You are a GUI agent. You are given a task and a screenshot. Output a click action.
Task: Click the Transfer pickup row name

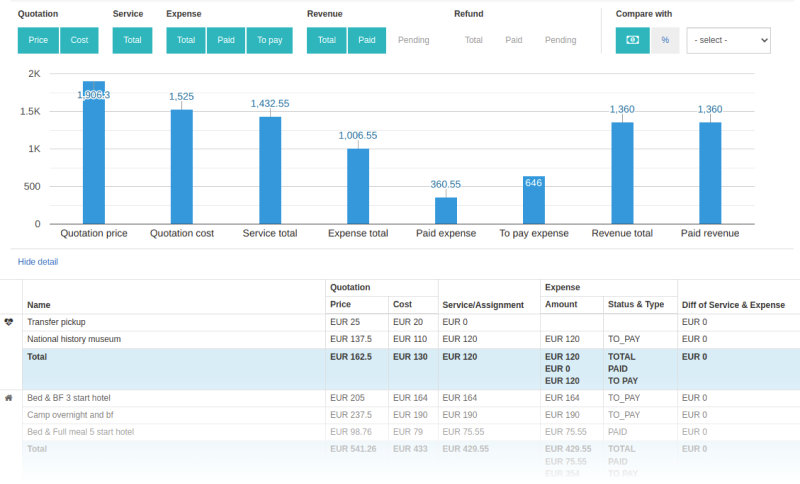(x=56, y=322)
